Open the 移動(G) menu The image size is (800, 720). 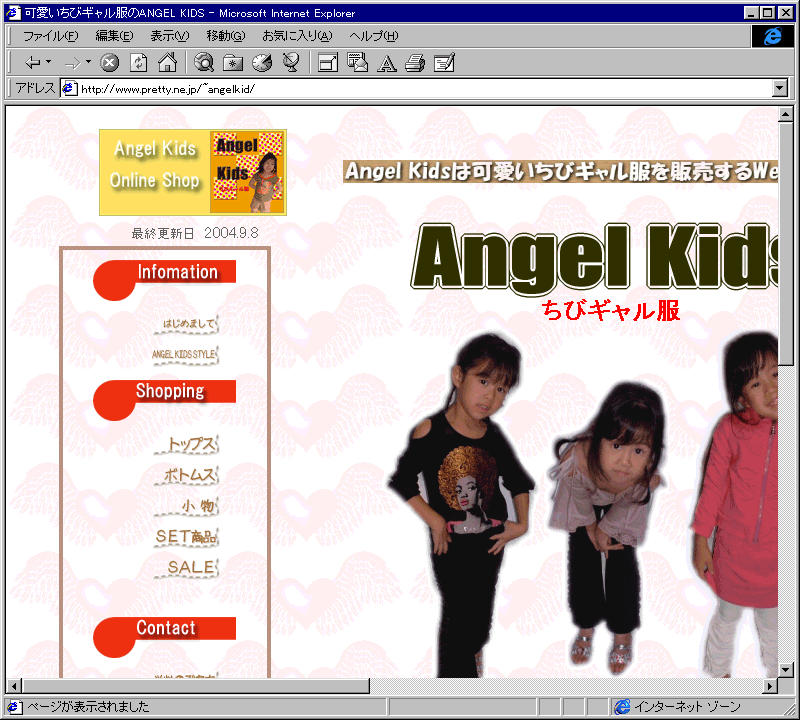tap(226, 36)
